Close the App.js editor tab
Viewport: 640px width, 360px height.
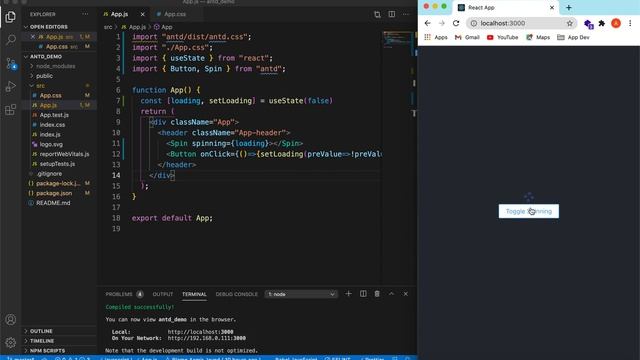tap(142, 14)
